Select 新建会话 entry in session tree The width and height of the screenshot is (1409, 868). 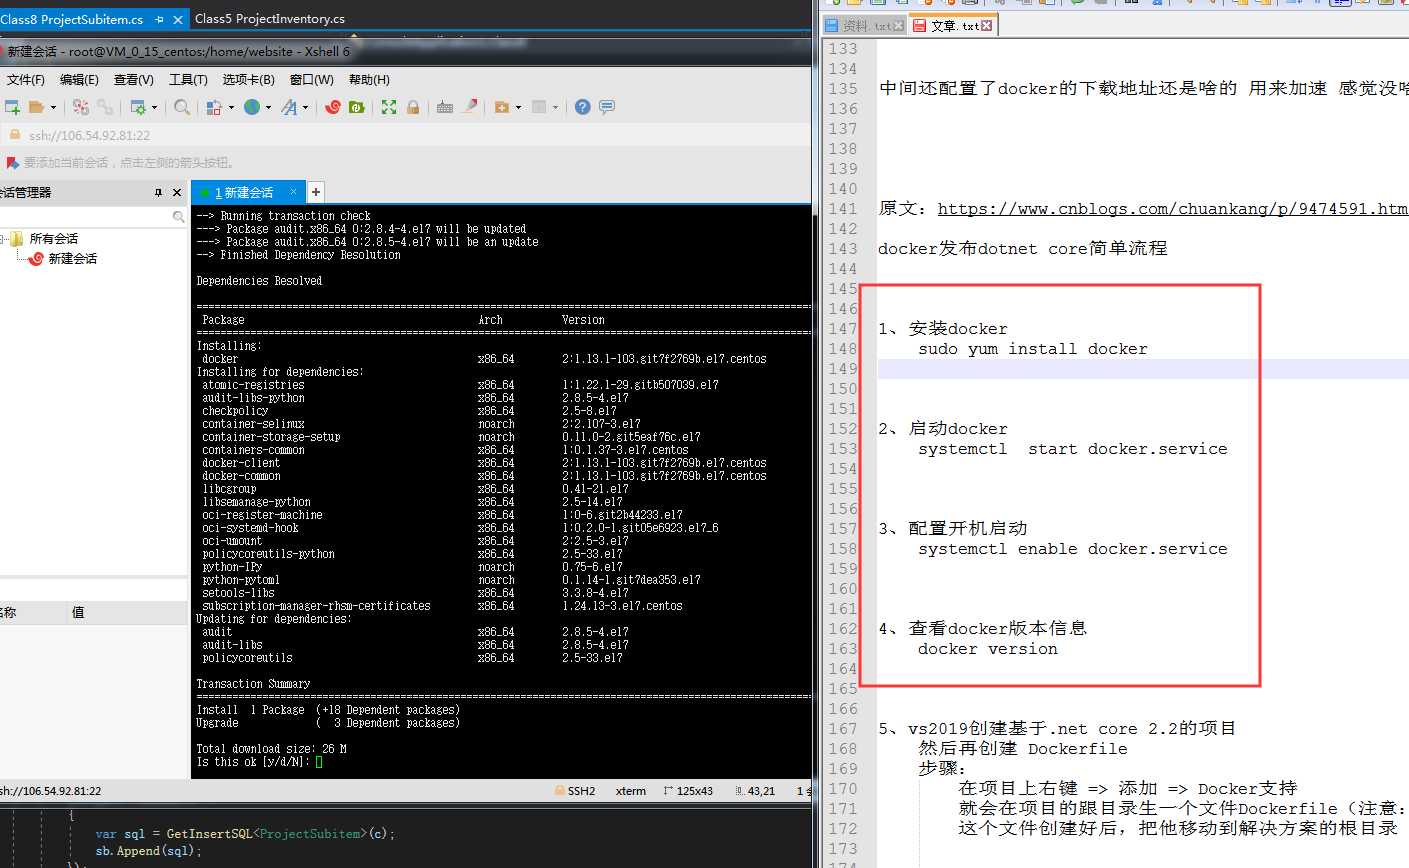(73, 258)
